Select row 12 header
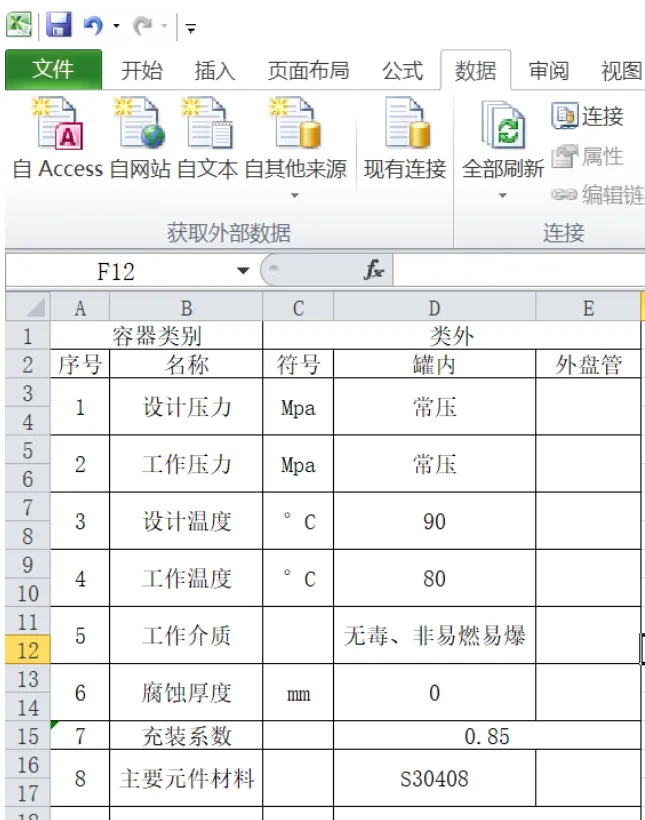 point(28,650)
